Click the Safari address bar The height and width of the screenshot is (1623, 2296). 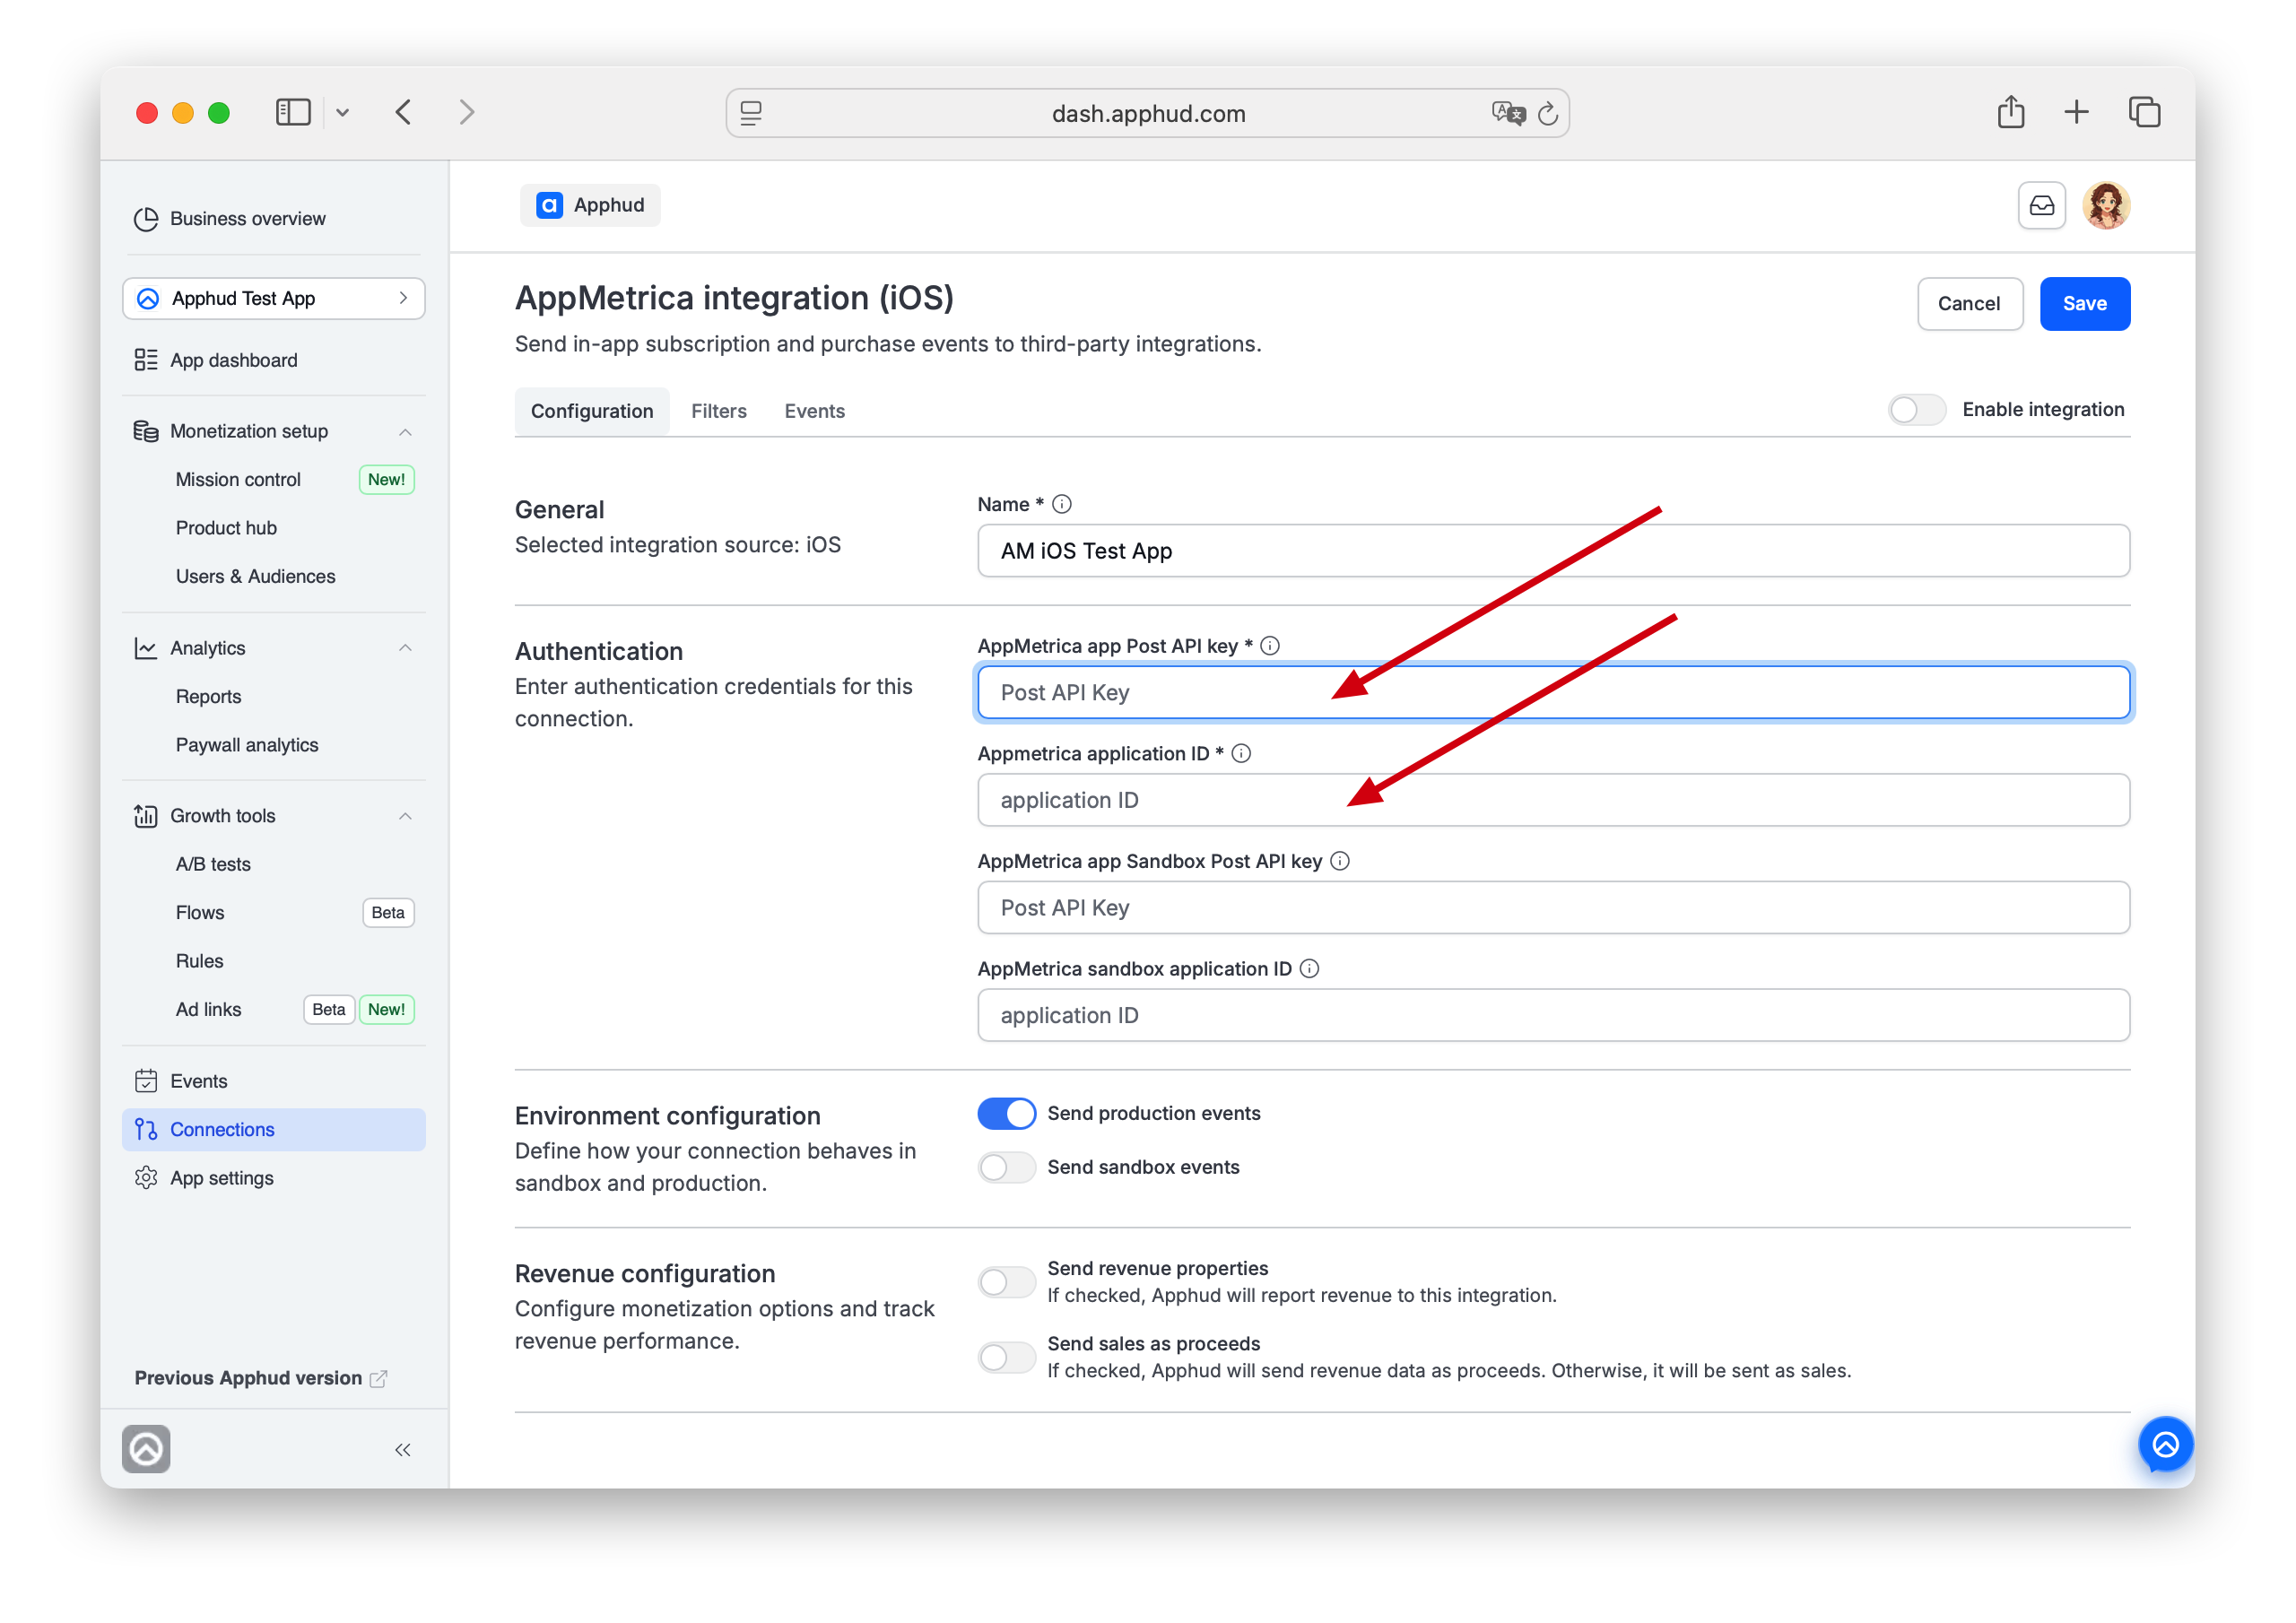click(1148, 113)
